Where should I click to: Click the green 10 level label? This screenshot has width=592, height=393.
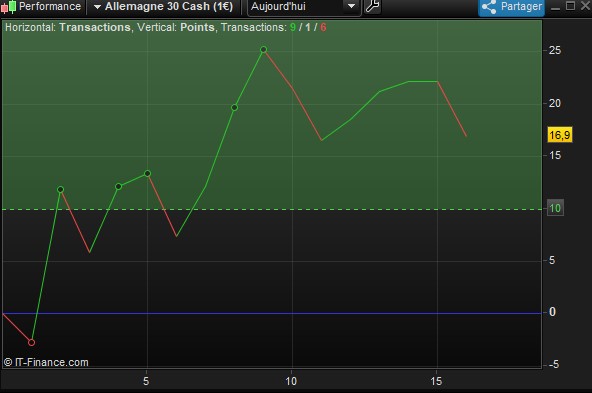click(x=555, y=208)
